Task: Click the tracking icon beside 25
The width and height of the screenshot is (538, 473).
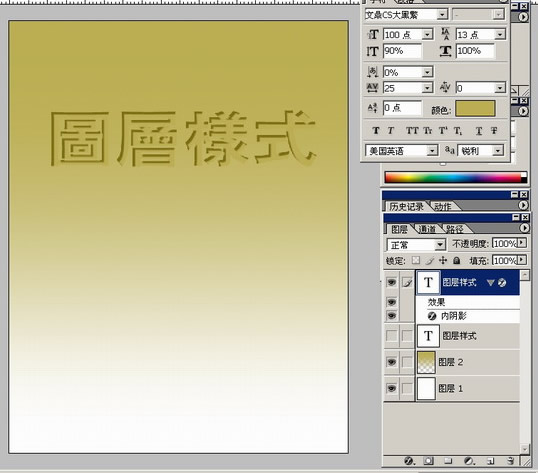Action: [373, 88]
